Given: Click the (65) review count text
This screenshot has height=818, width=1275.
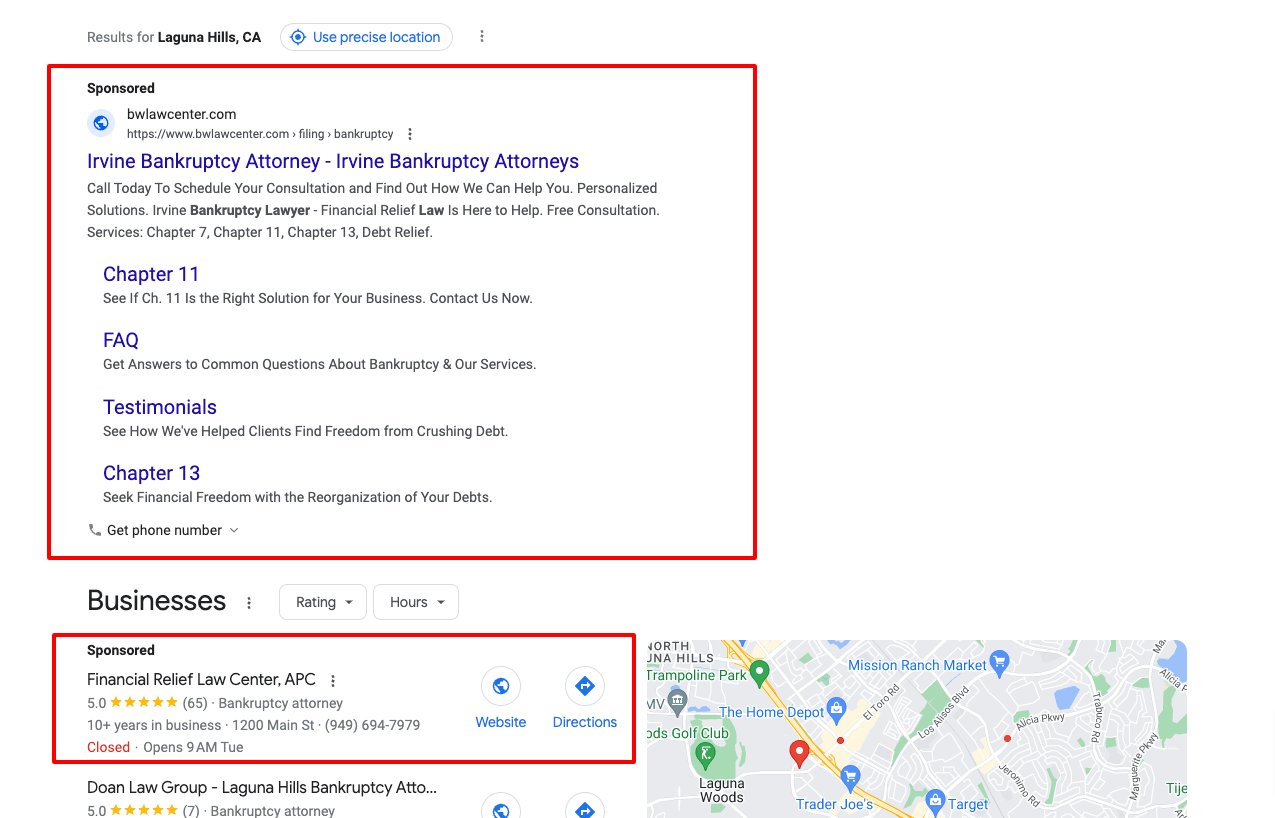Looking at the screenshot, I should pos(195,703).
